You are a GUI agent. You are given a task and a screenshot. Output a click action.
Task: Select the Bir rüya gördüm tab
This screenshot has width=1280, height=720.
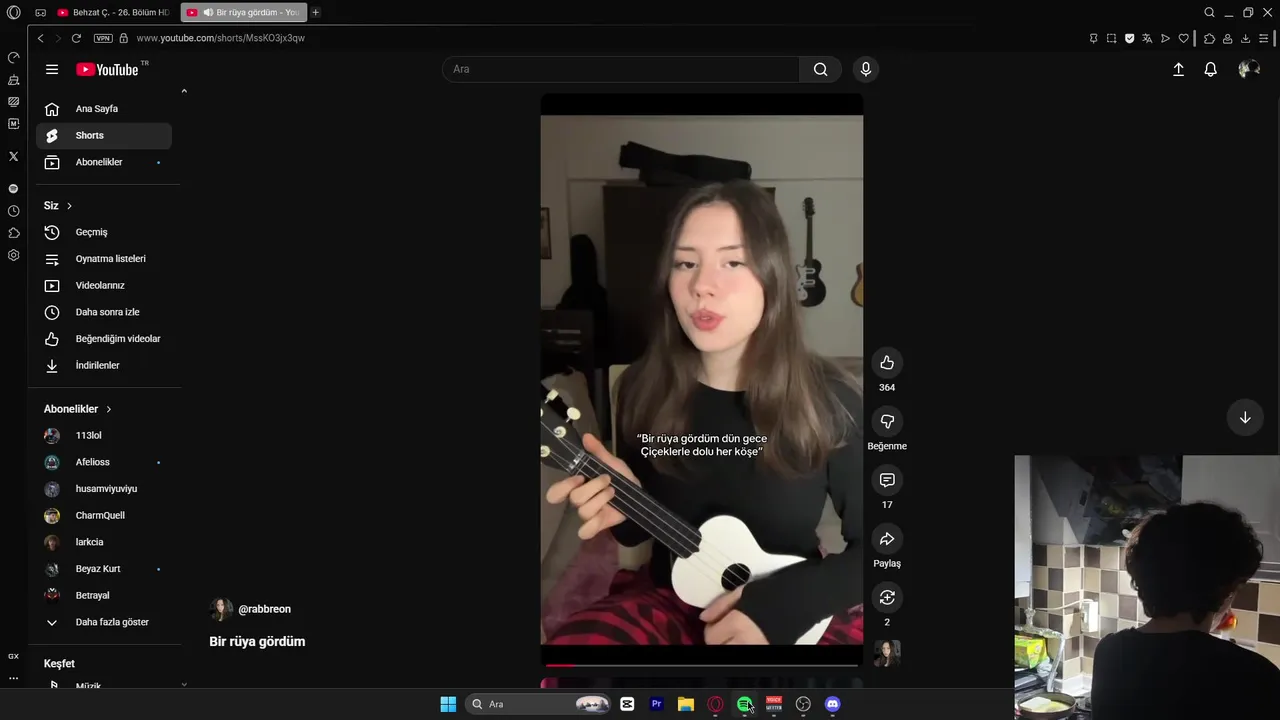(x=243, y=12)
